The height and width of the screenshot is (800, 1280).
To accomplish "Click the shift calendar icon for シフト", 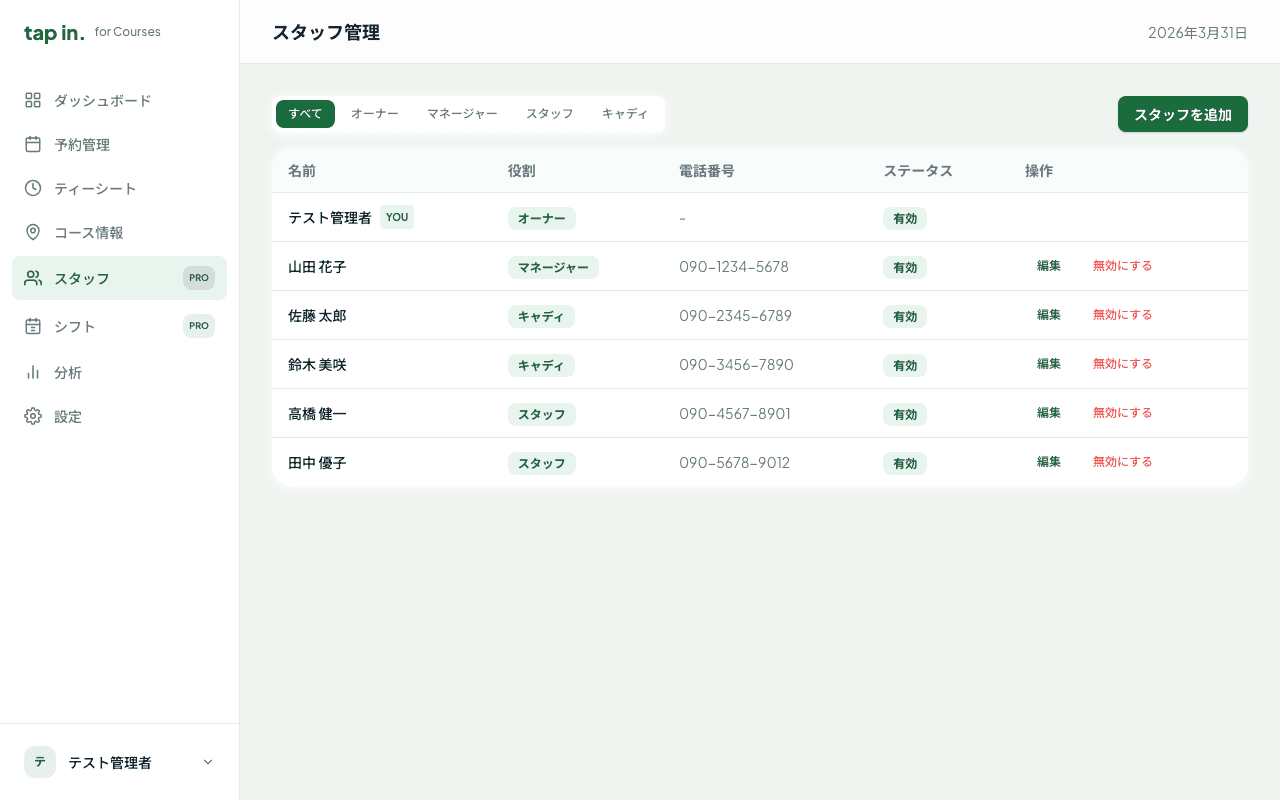I will (33, 326).
